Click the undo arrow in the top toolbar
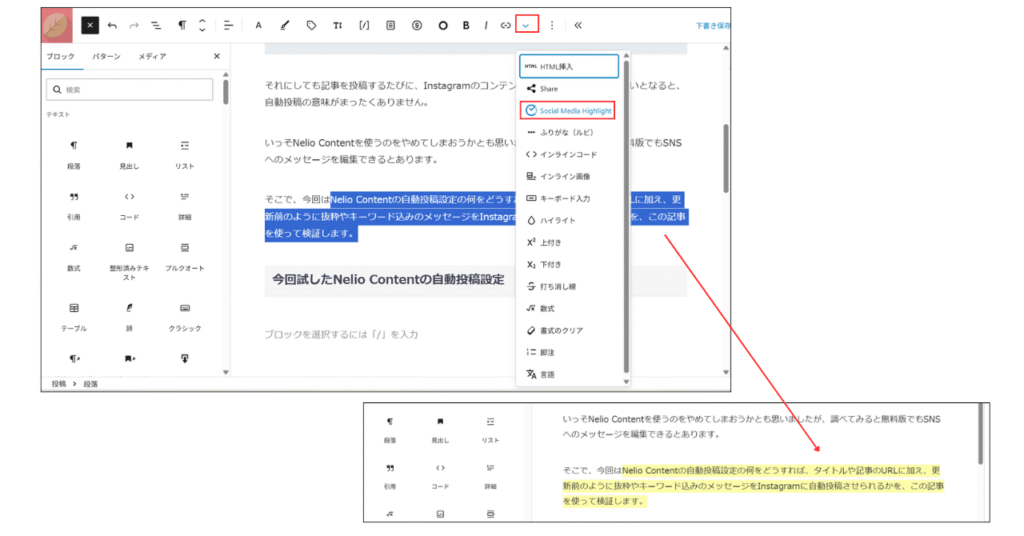 tap(112, 25)
